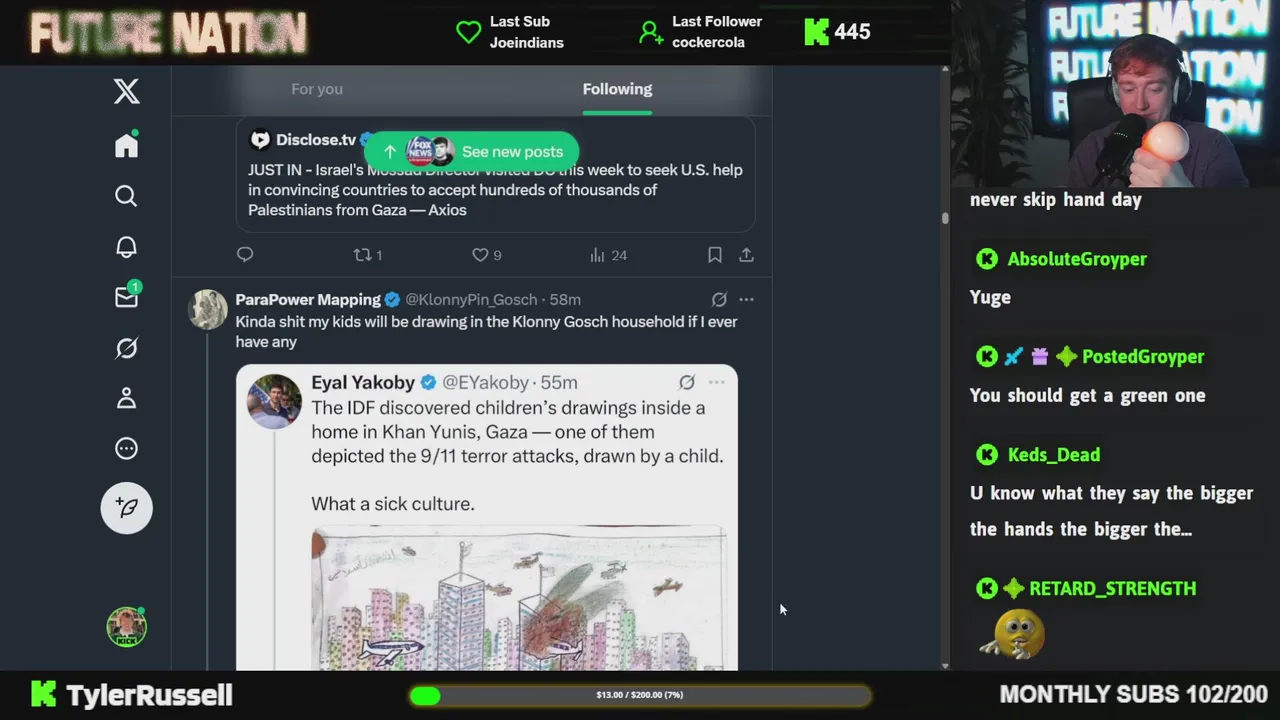This screenshot has height=720, width=1280.
Task: Open more options on Eyal Yakoby post
Action: 716,382
